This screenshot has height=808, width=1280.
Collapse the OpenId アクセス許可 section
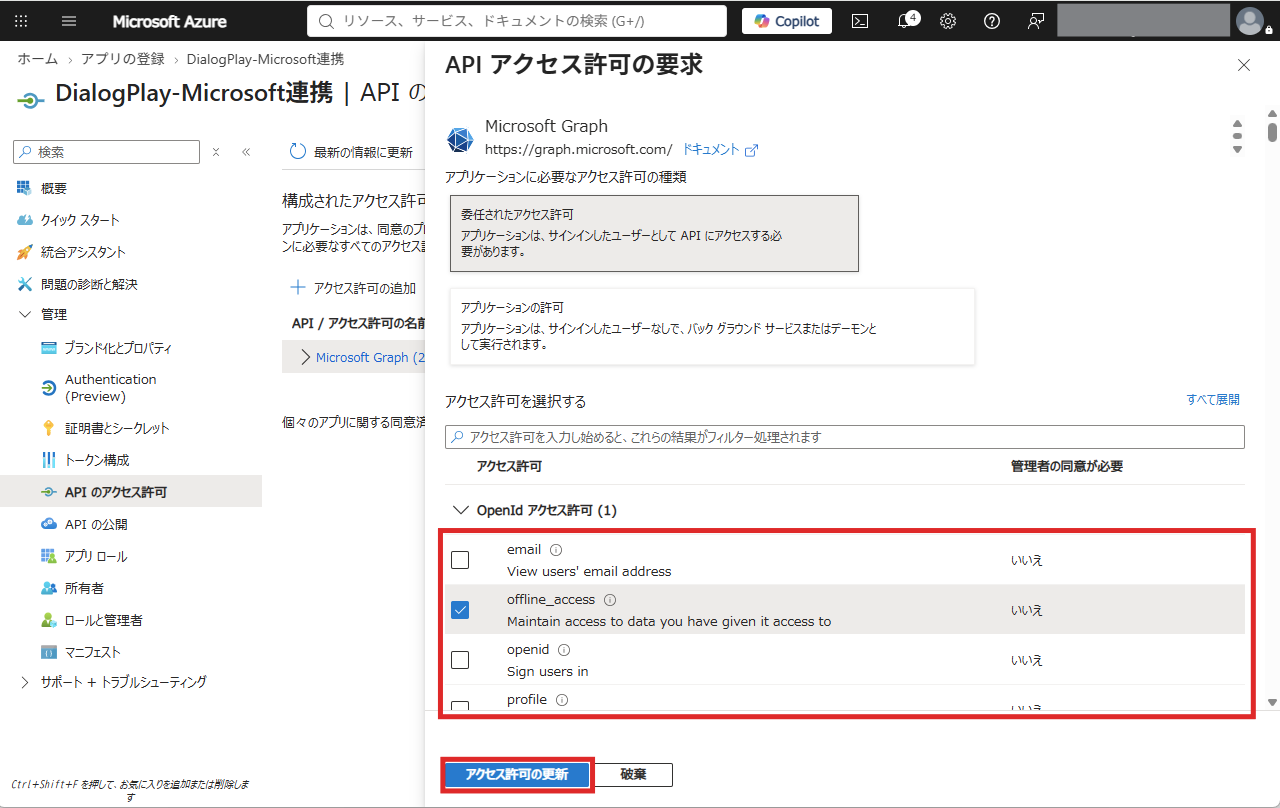461,510
